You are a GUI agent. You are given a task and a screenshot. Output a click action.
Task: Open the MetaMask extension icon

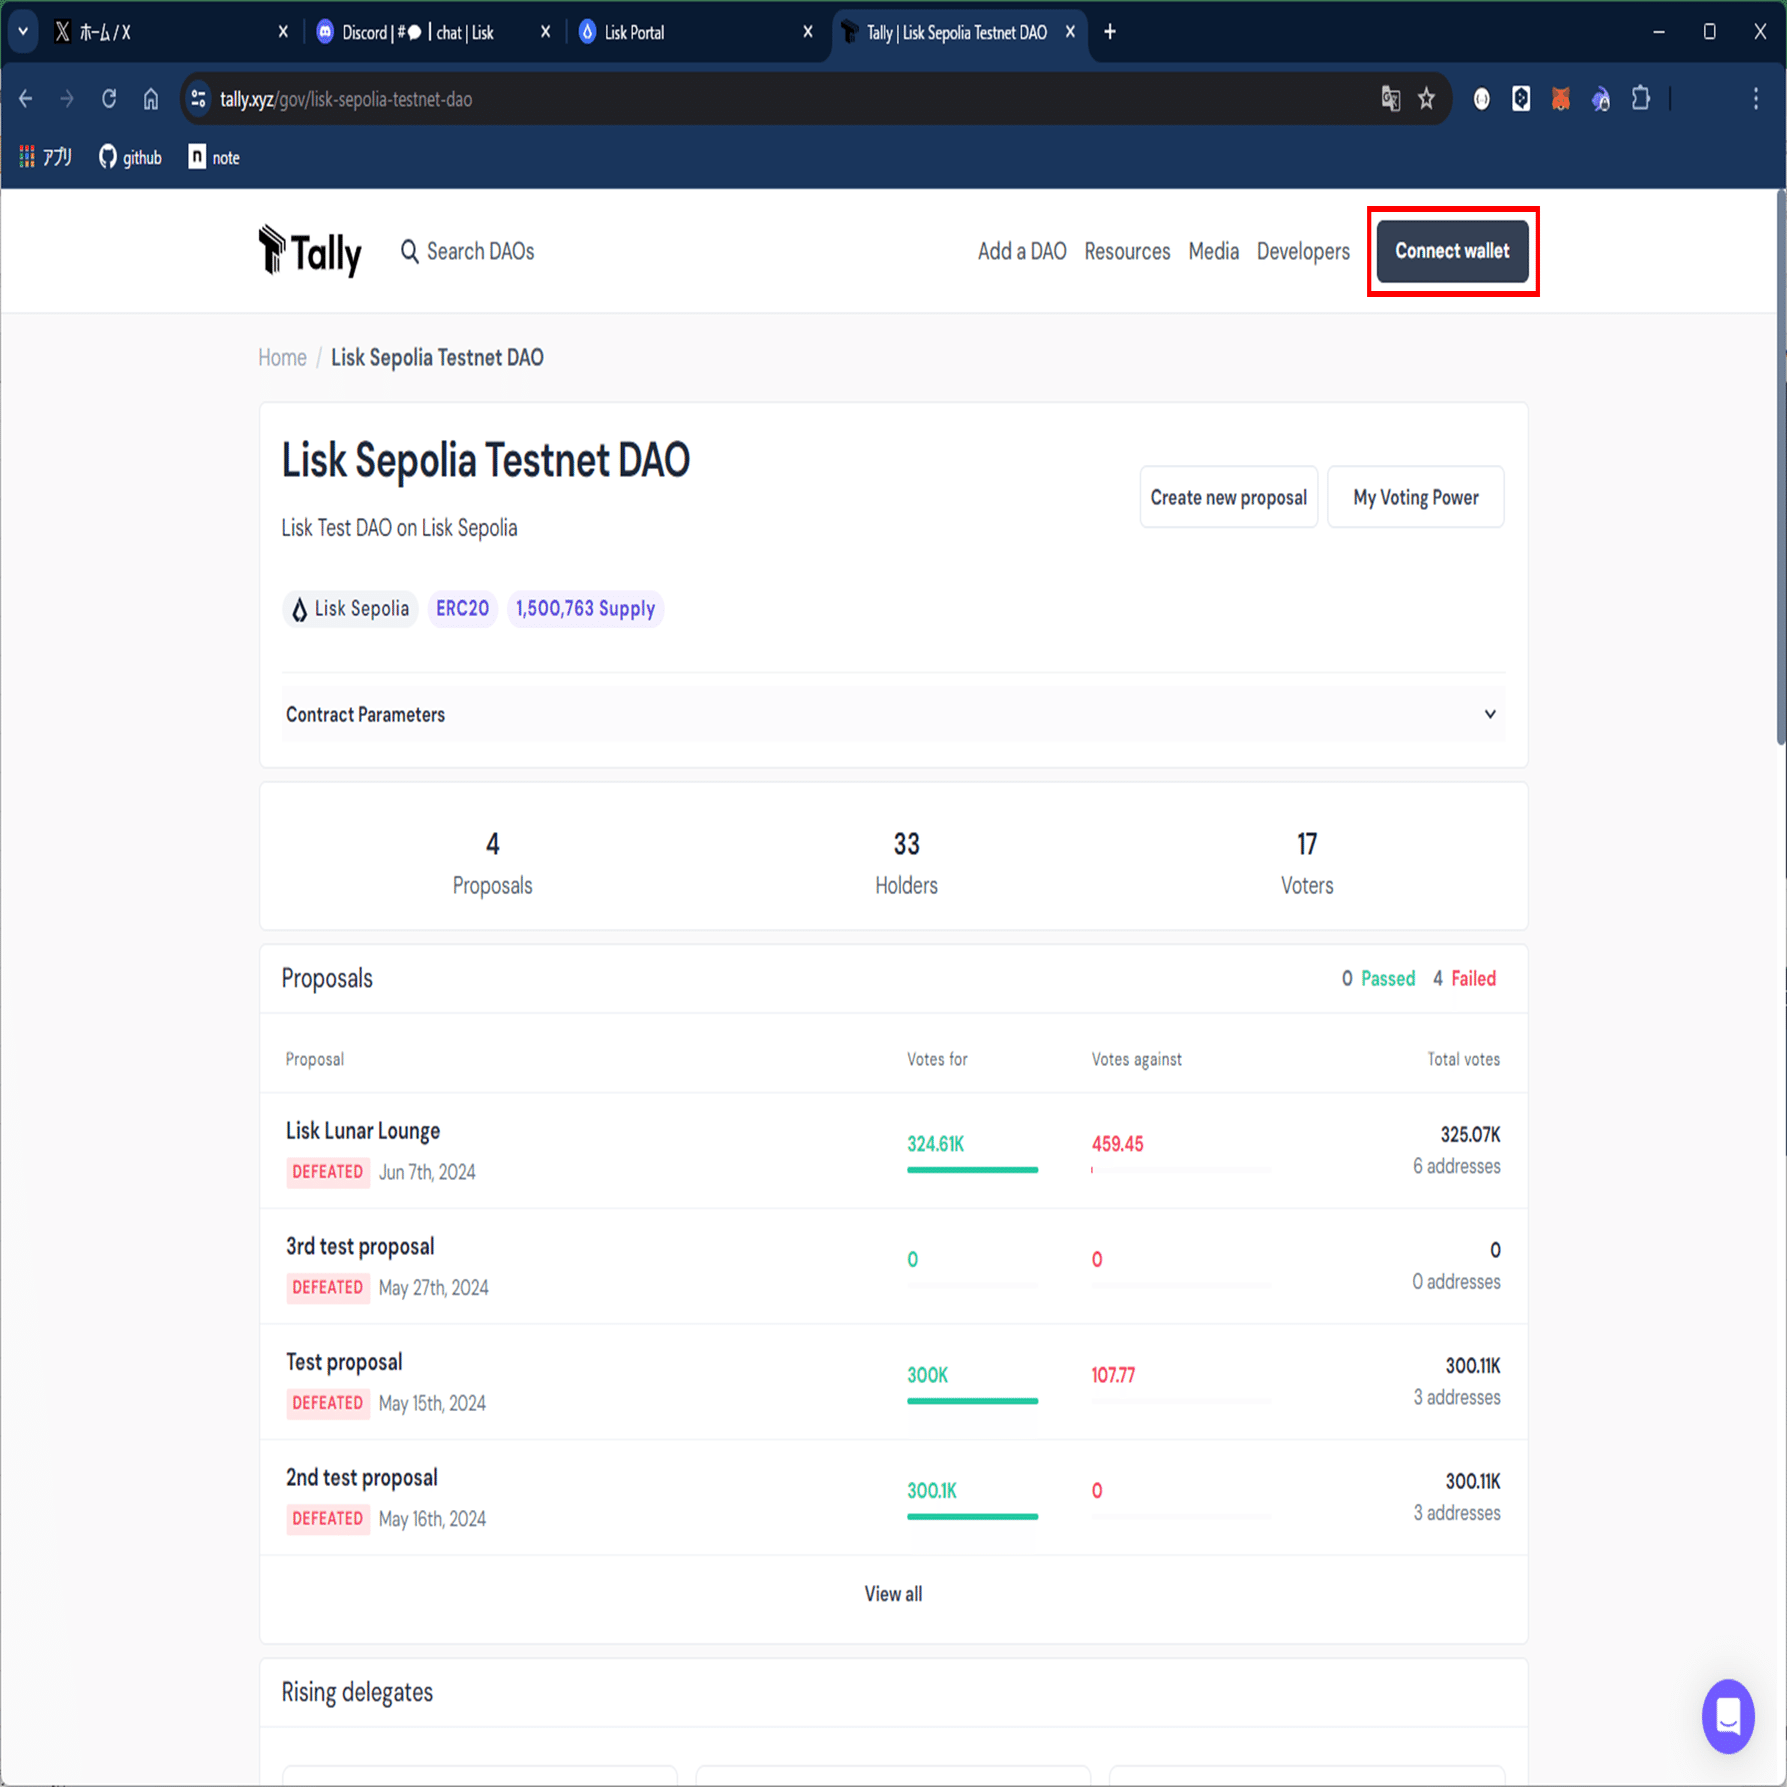pyautogui.click(x=1561, y=98)
